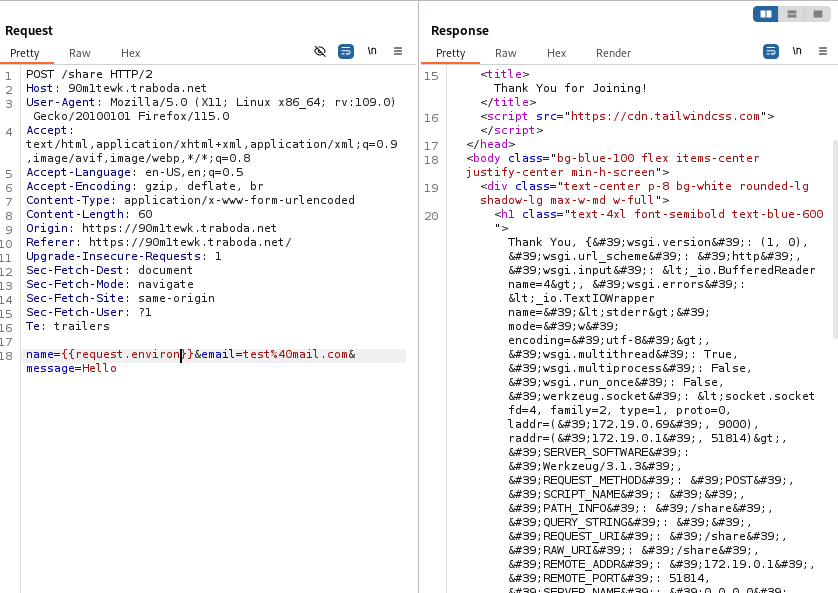Select the combined tabbed layout icon

(x=818, y=14)
